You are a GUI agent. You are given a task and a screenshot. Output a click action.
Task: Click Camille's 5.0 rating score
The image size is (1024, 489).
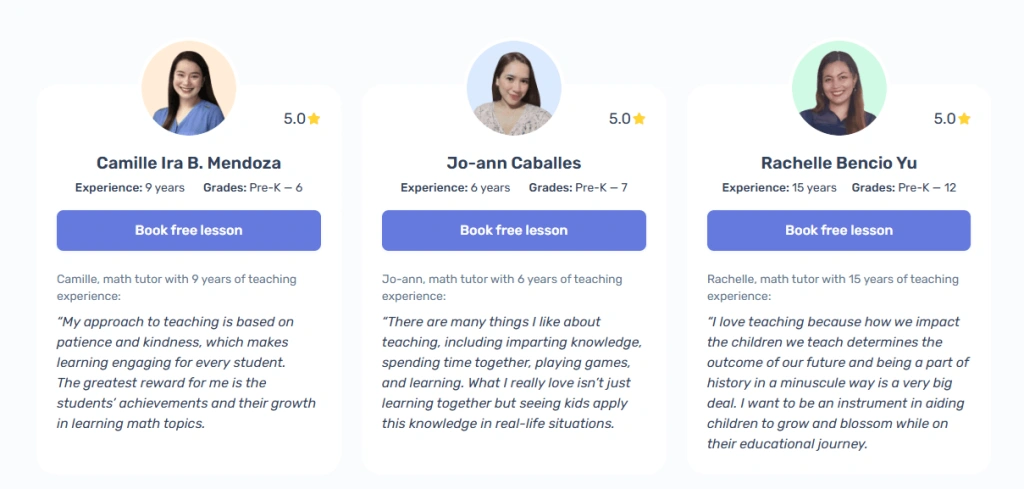pos(294,119)
